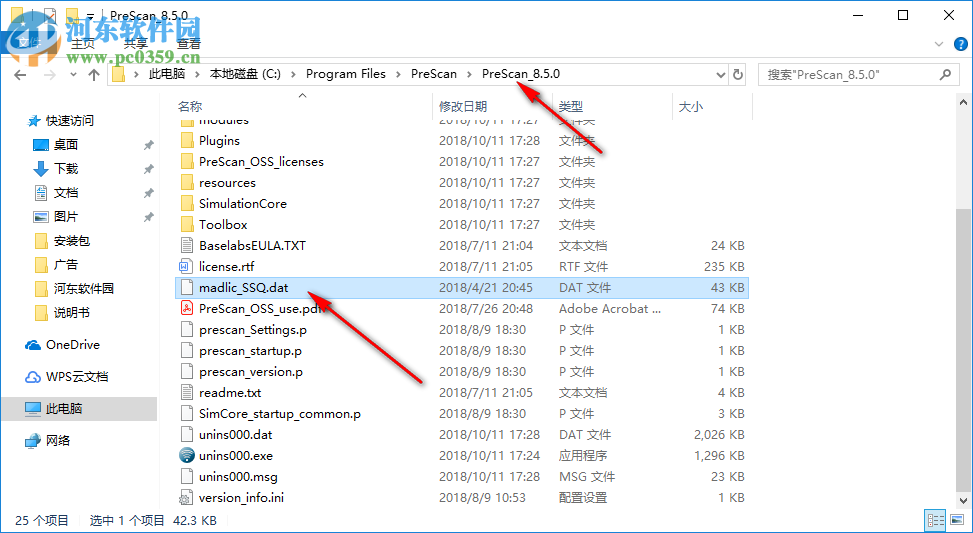973x533 pixels.
Task: Sort by the 大小 column header
Action: tap(691, 107)
